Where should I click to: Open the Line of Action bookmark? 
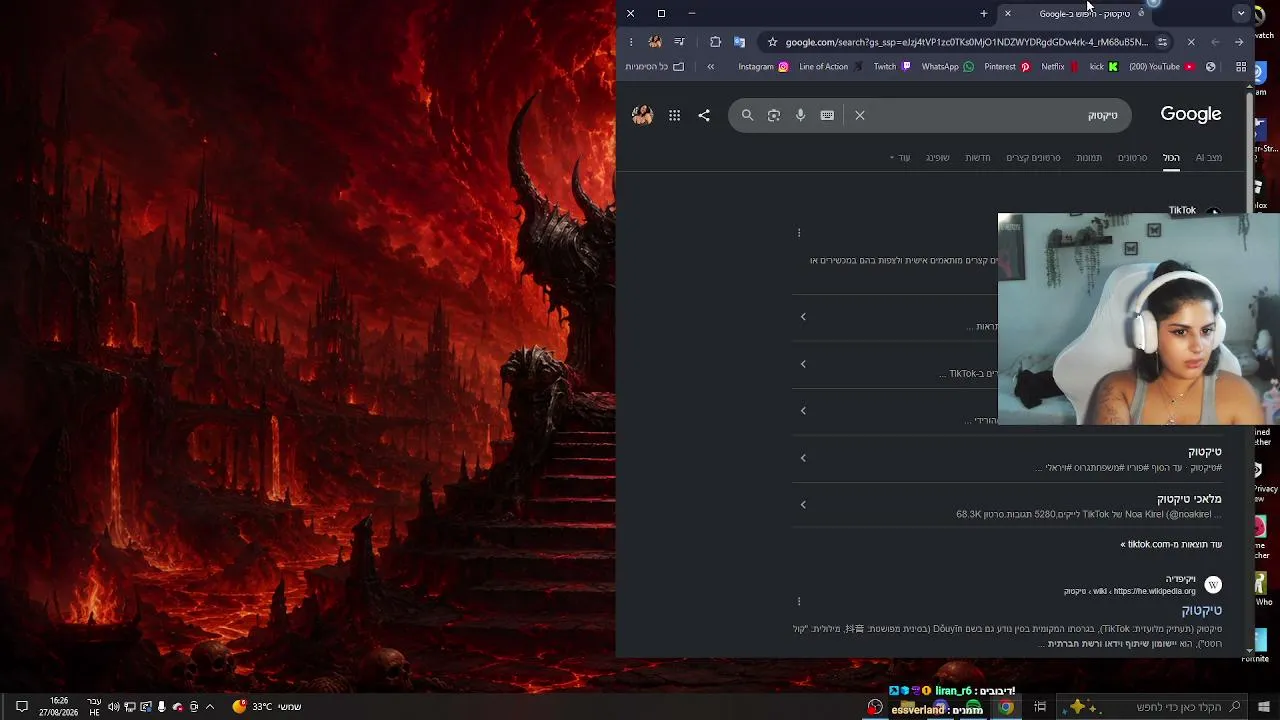tap(831, 67)
